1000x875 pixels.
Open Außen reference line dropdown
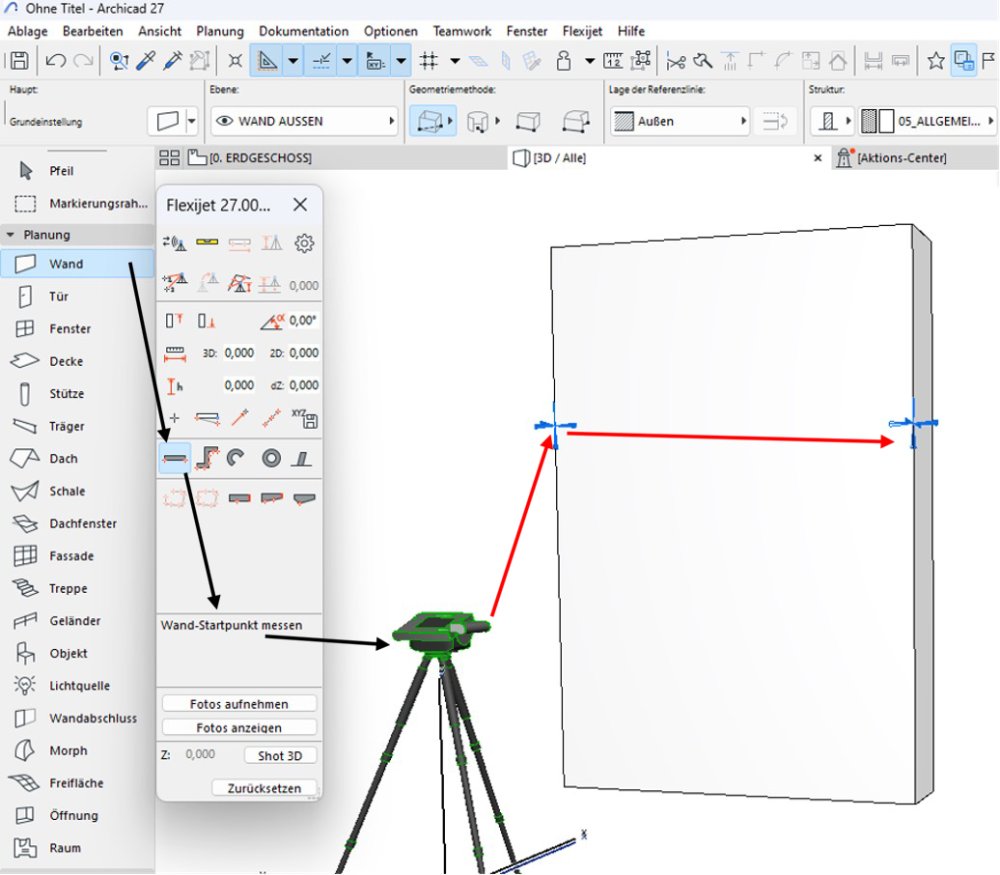pos(680,121)
